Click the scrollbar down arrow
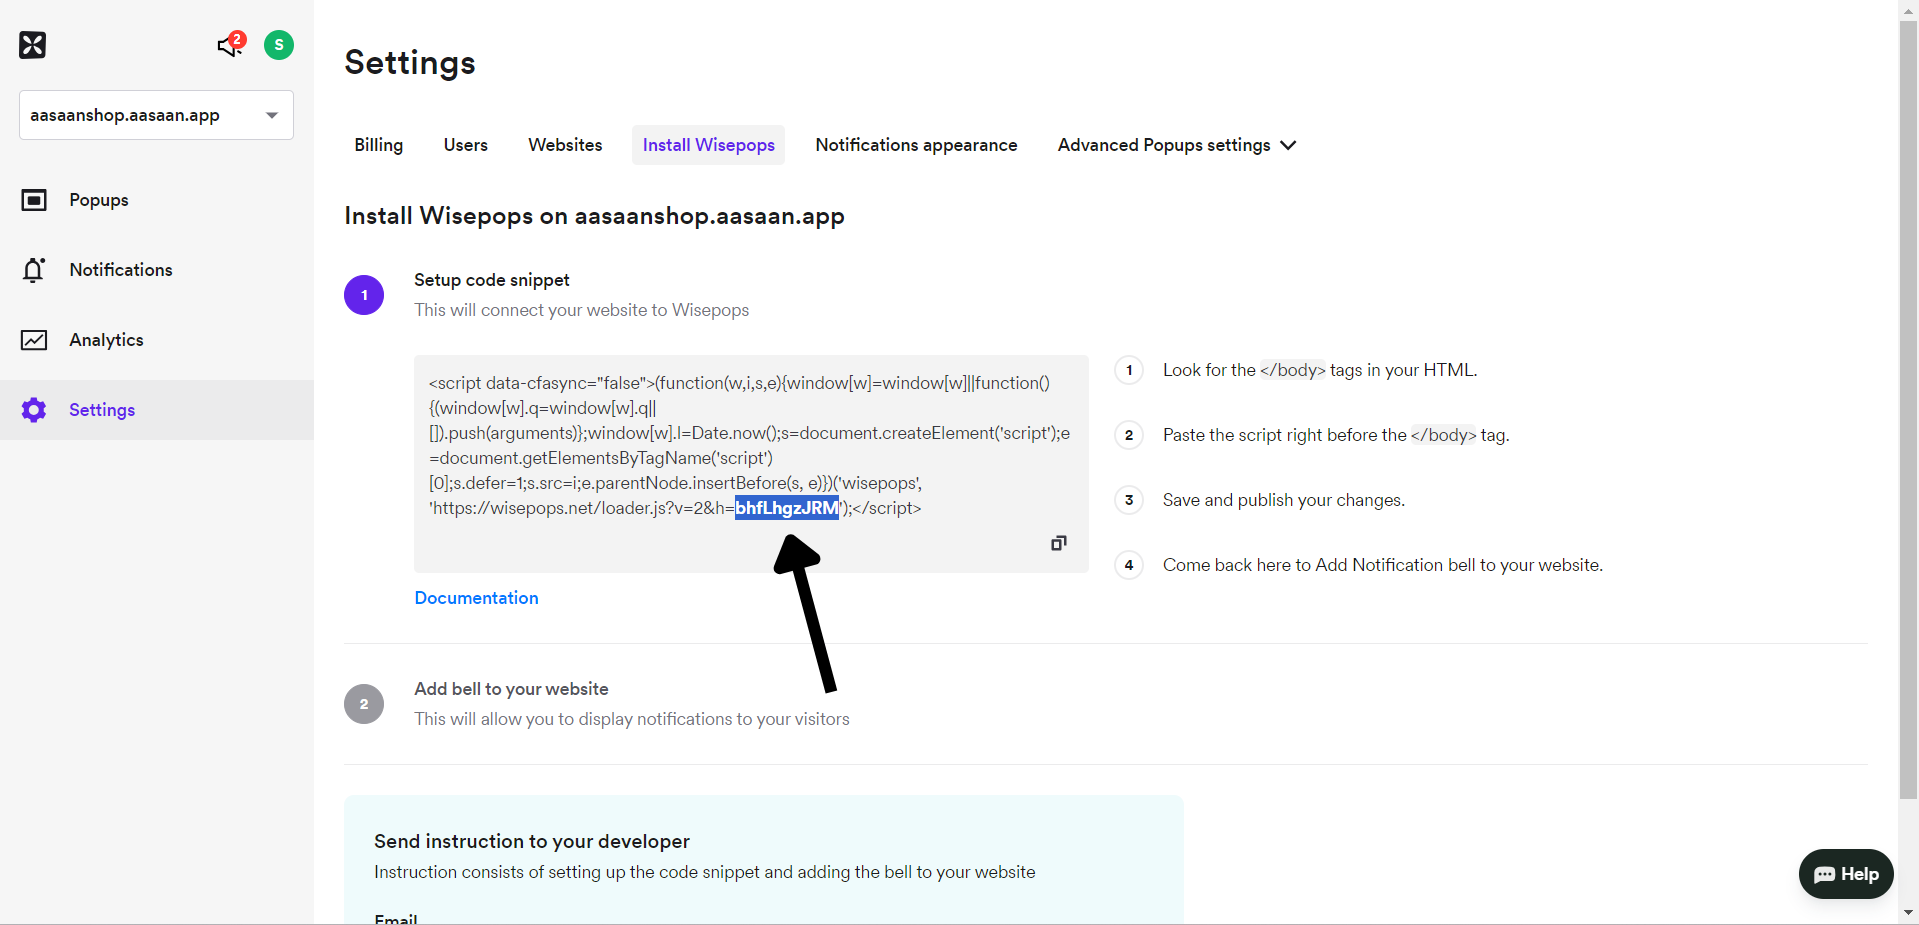1919x925 pixels. pos(1908,912)
